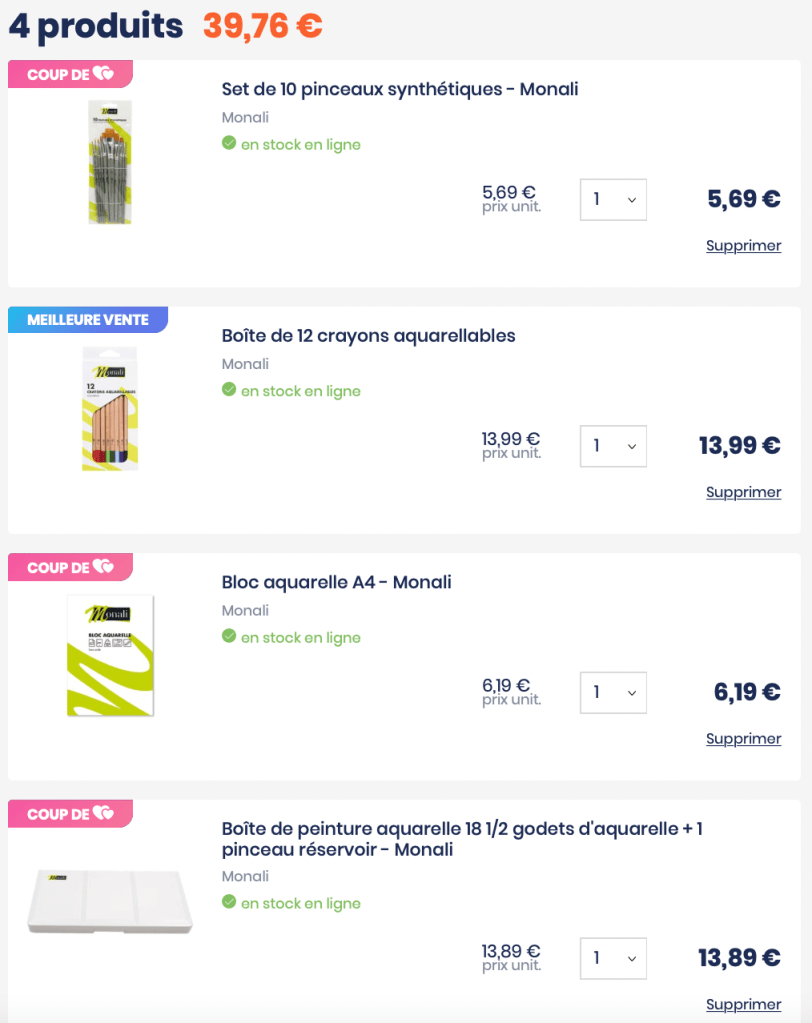Viewport: 812px width, 1023px height.
Task: Delete Bloc aquarelle A4 from the cart
Action: tap(743, 739)
